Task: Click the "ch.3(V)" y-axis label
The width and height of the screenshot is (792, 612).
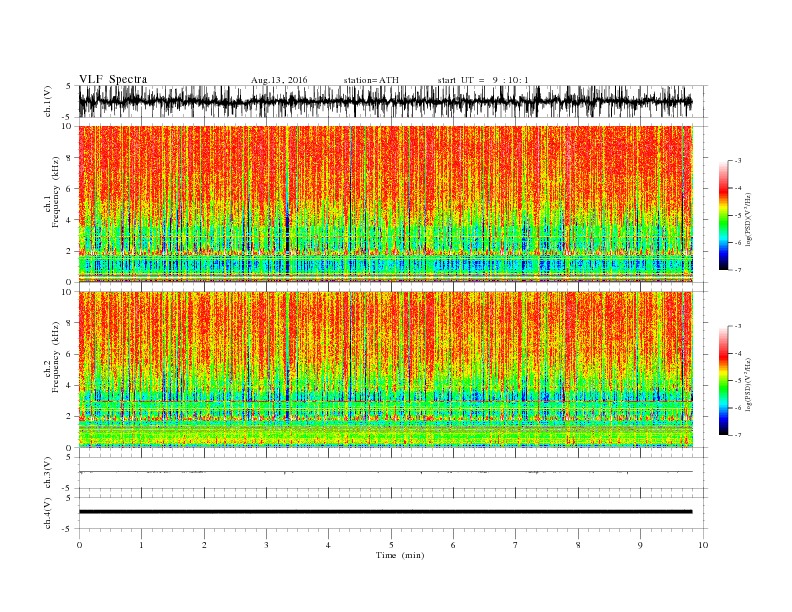Action: (48, 473)
